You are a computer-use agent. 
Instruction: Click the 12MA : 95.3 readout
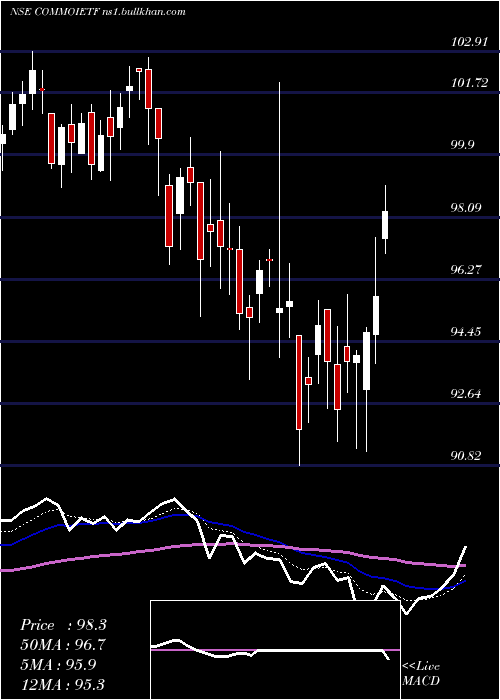[63, 684]
